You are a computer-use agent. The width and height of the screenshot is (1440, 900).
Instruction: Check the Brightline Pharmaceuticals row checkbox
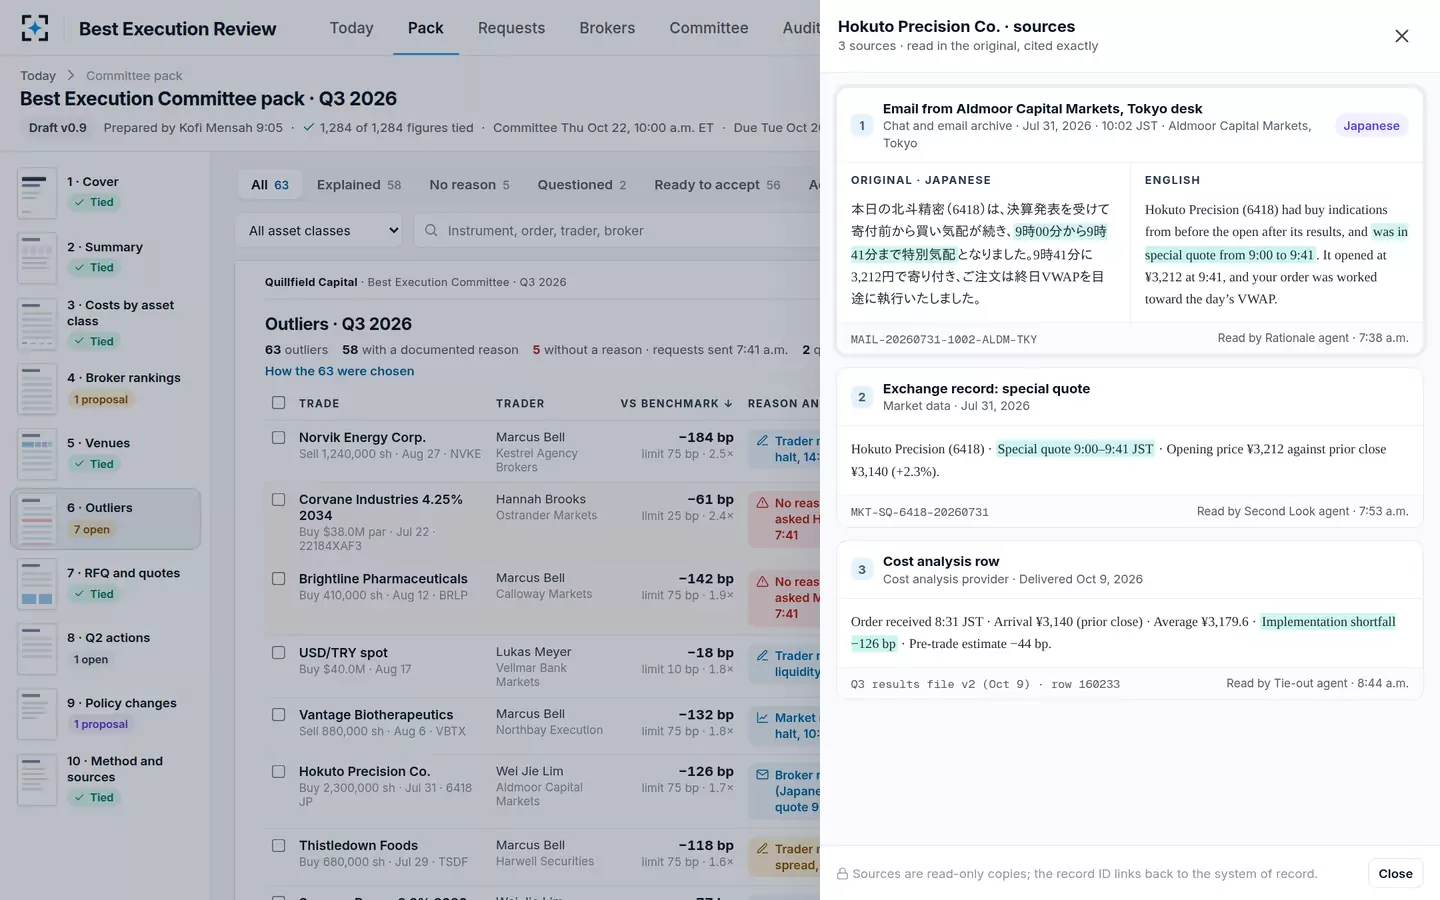279,578
